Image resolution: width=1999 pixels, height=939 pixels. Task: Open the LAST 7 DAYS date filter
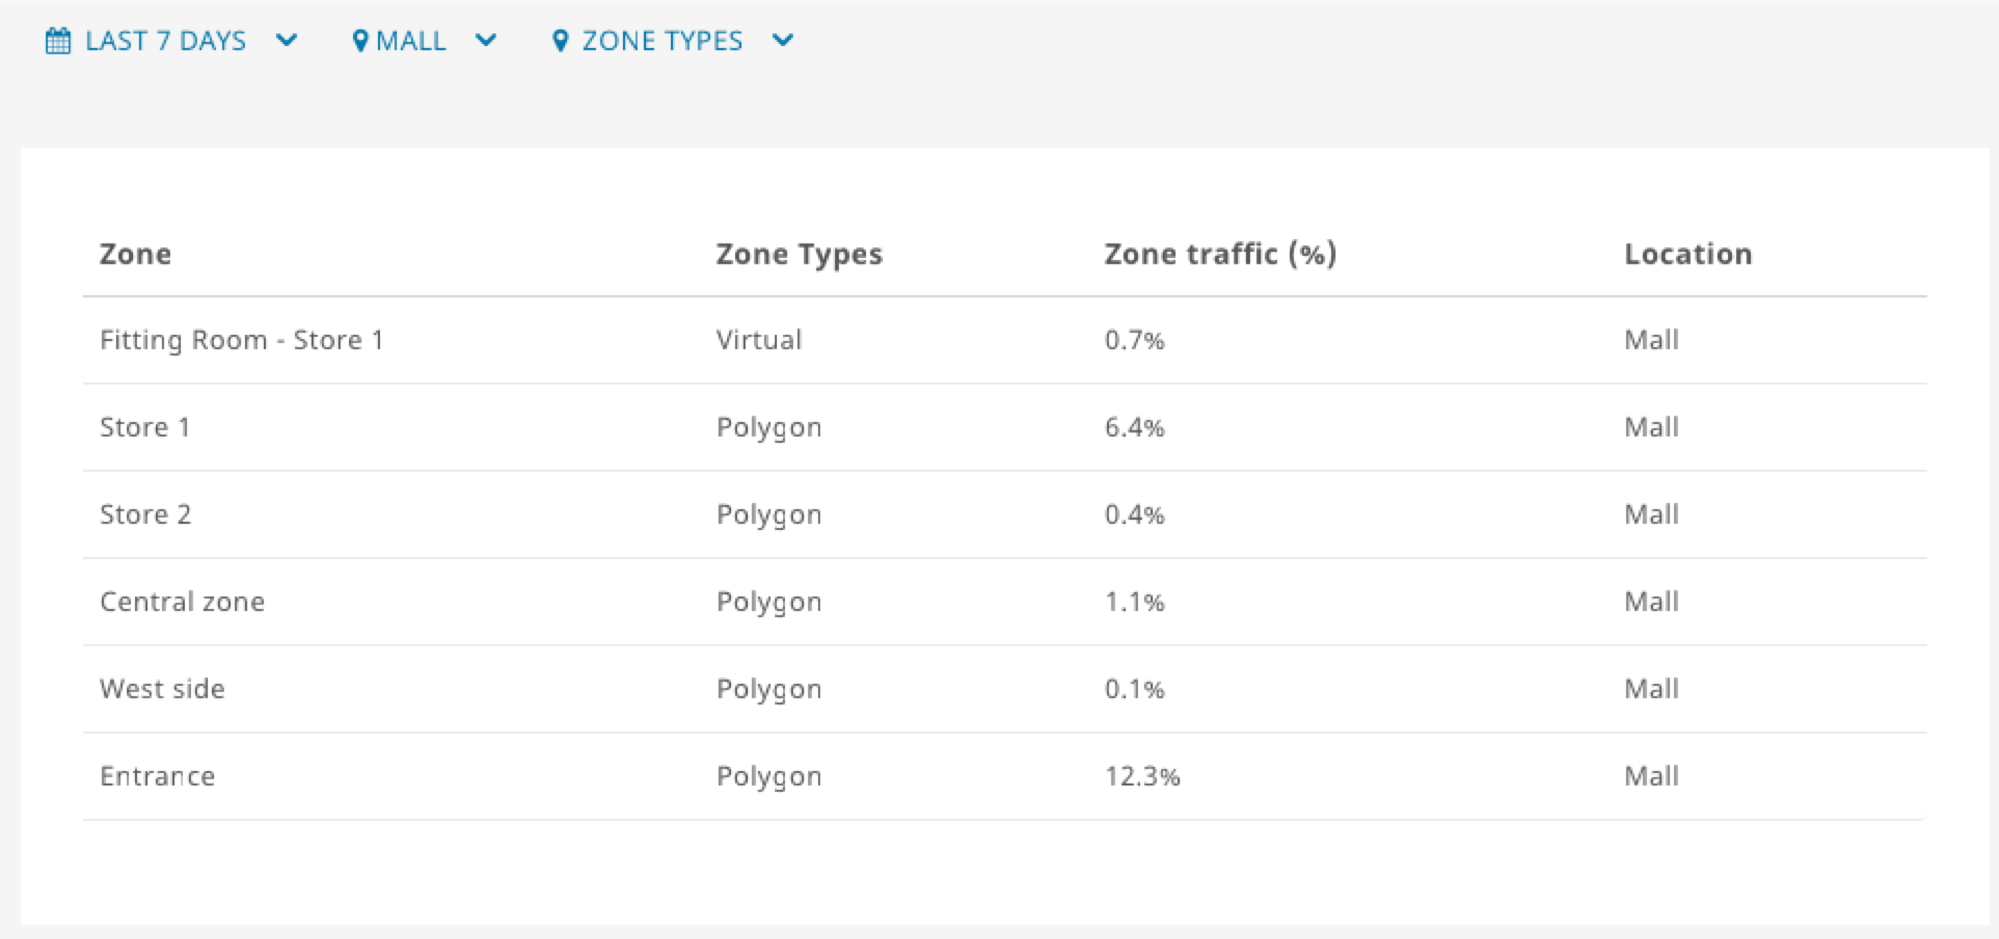coord(165,41)
